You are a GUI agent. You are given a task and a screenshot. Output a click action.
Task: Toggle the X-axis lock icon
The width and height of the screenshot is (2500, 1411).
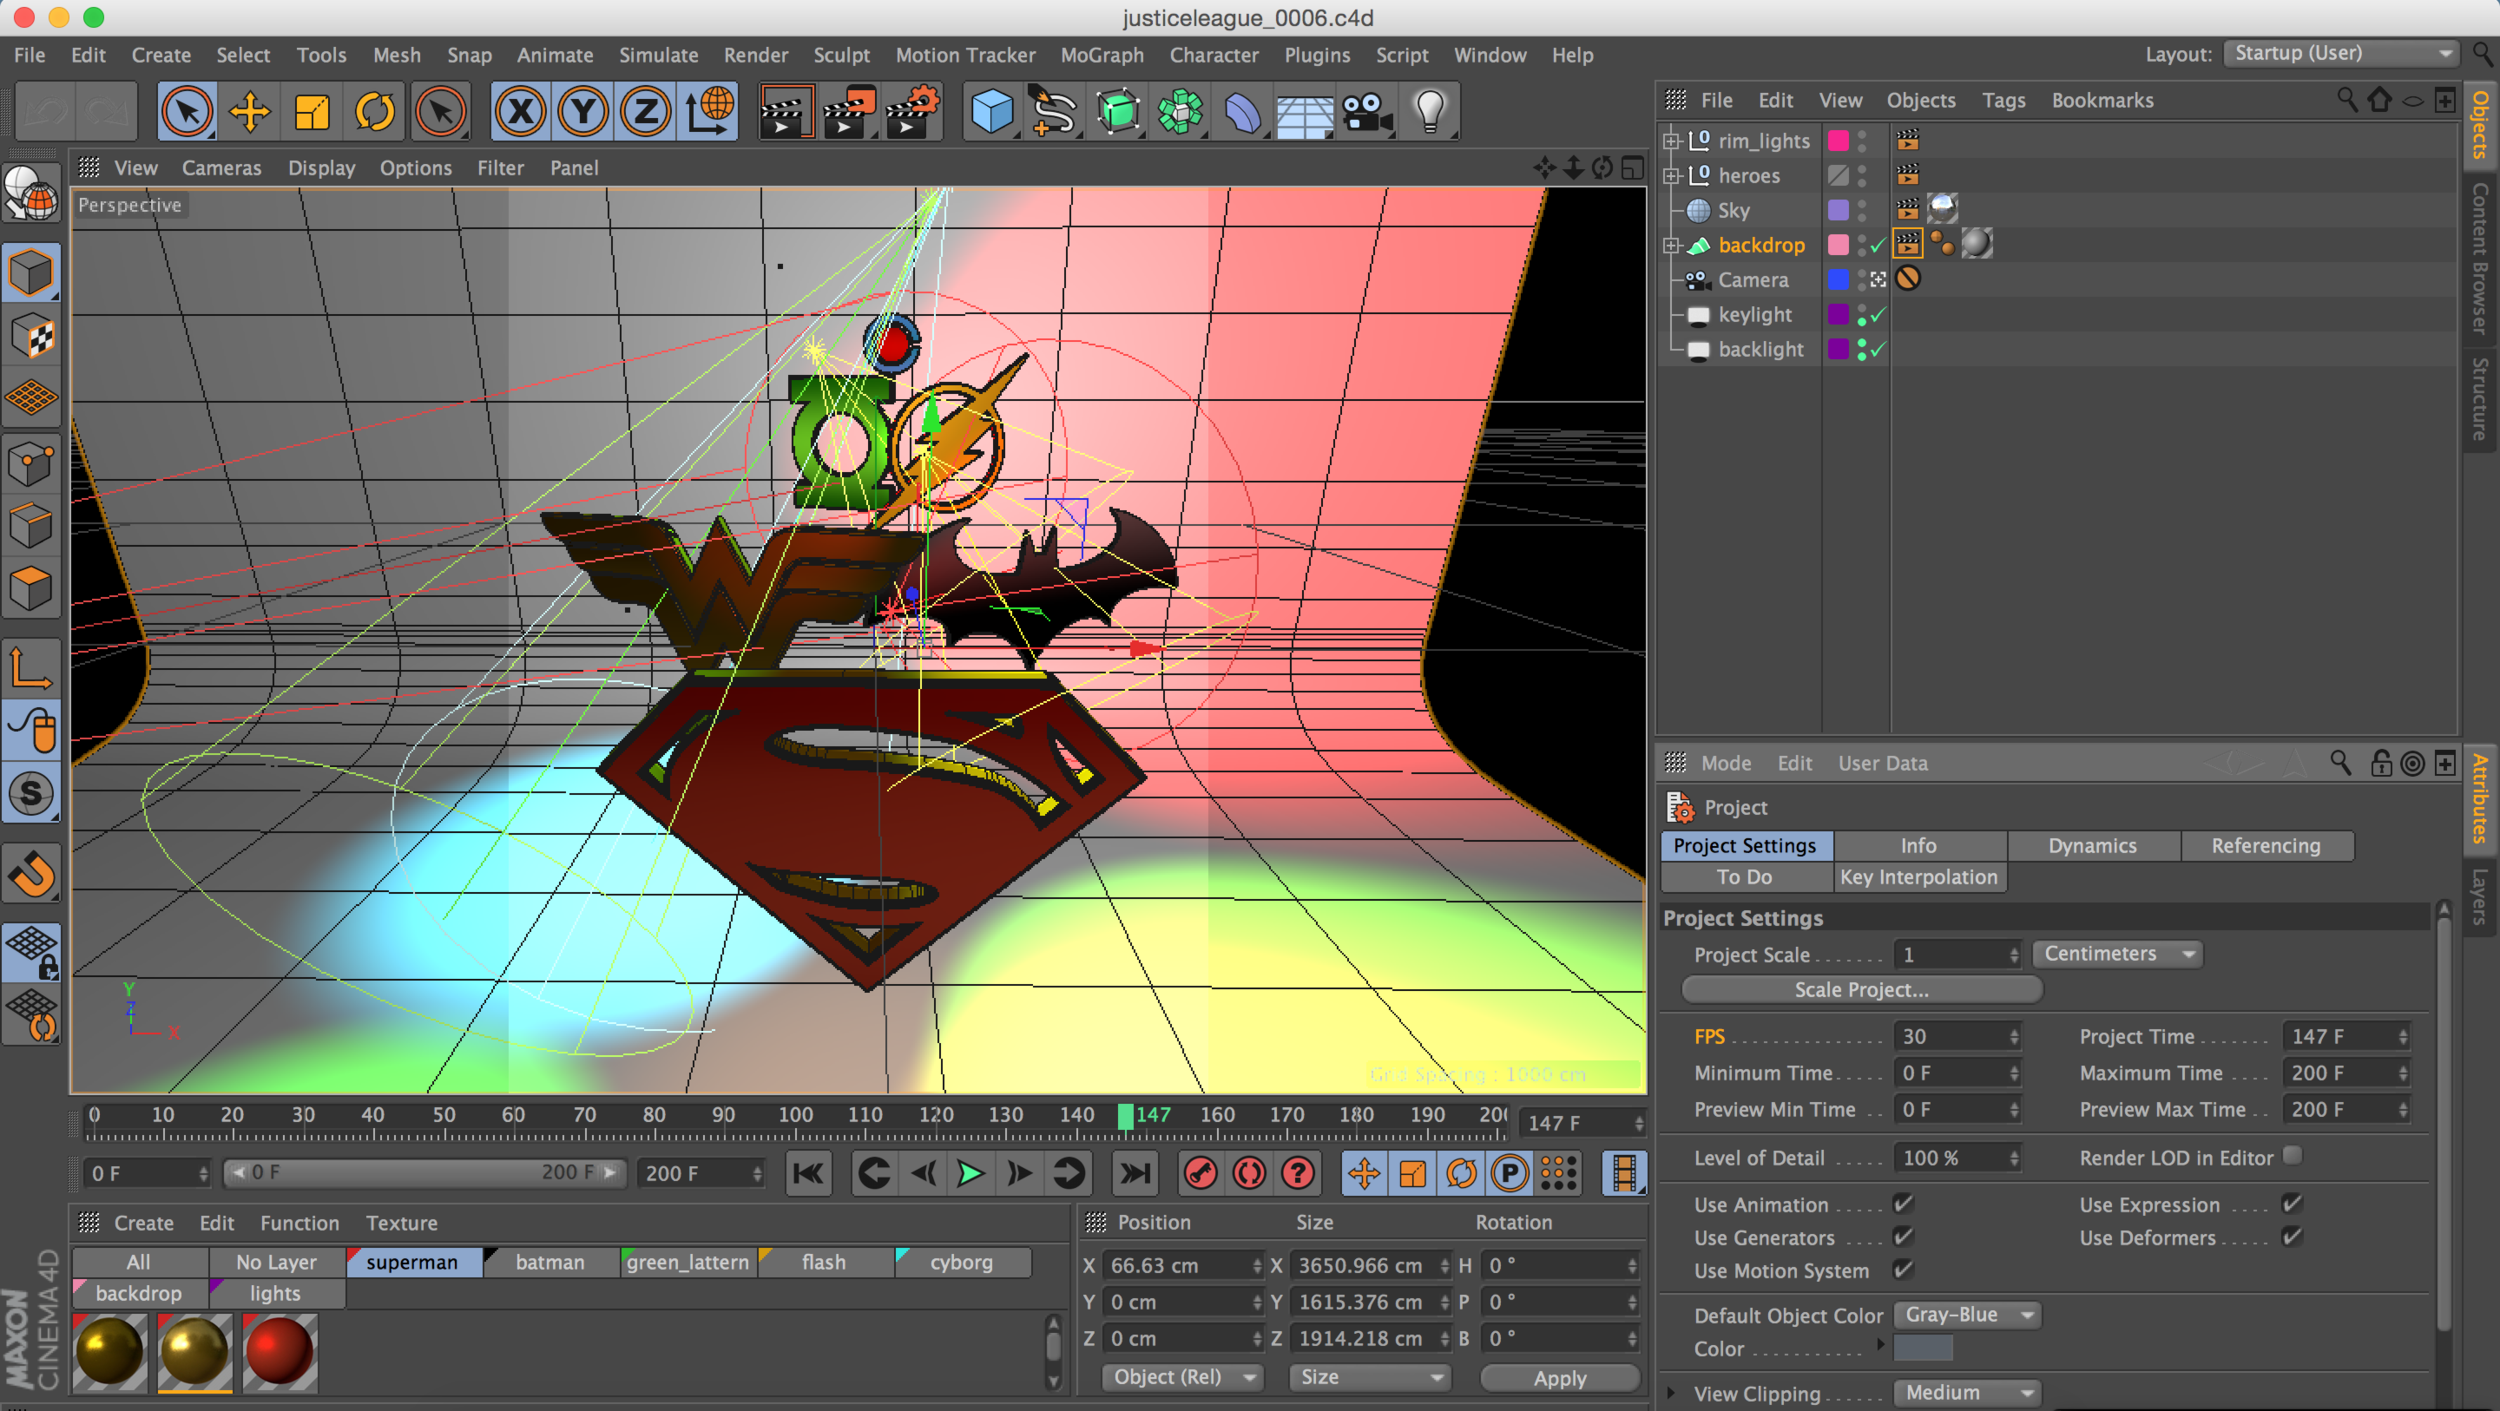coord(520,112)
